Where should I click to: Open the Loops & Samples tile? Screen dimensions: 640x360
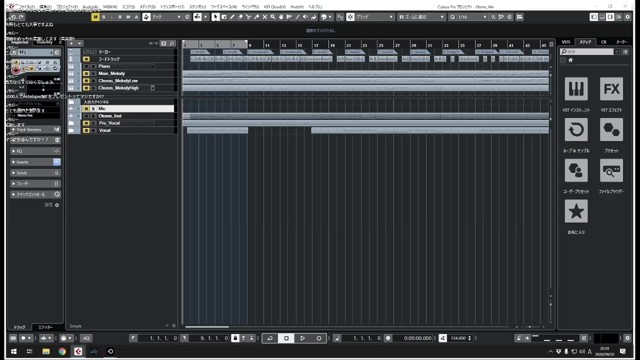click(x=576, y=130)
